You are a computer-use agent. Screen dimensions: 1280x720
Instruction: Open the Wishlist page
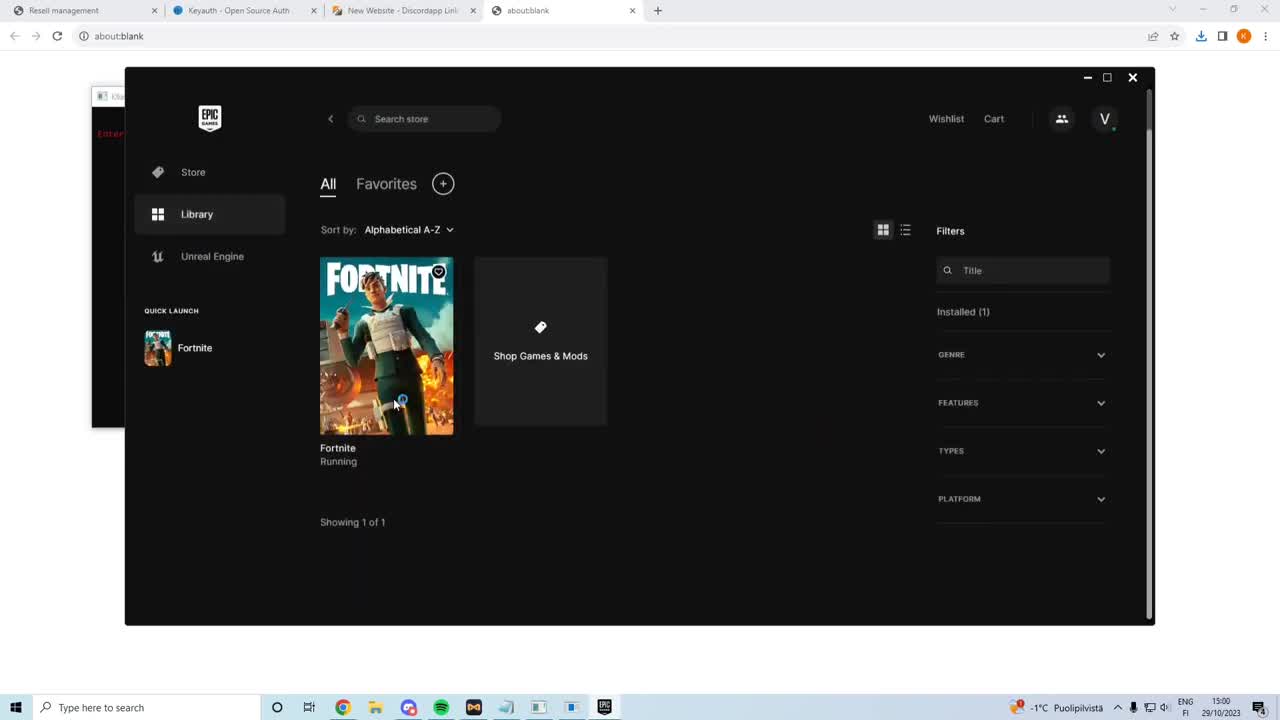click(x=946, y=118)
